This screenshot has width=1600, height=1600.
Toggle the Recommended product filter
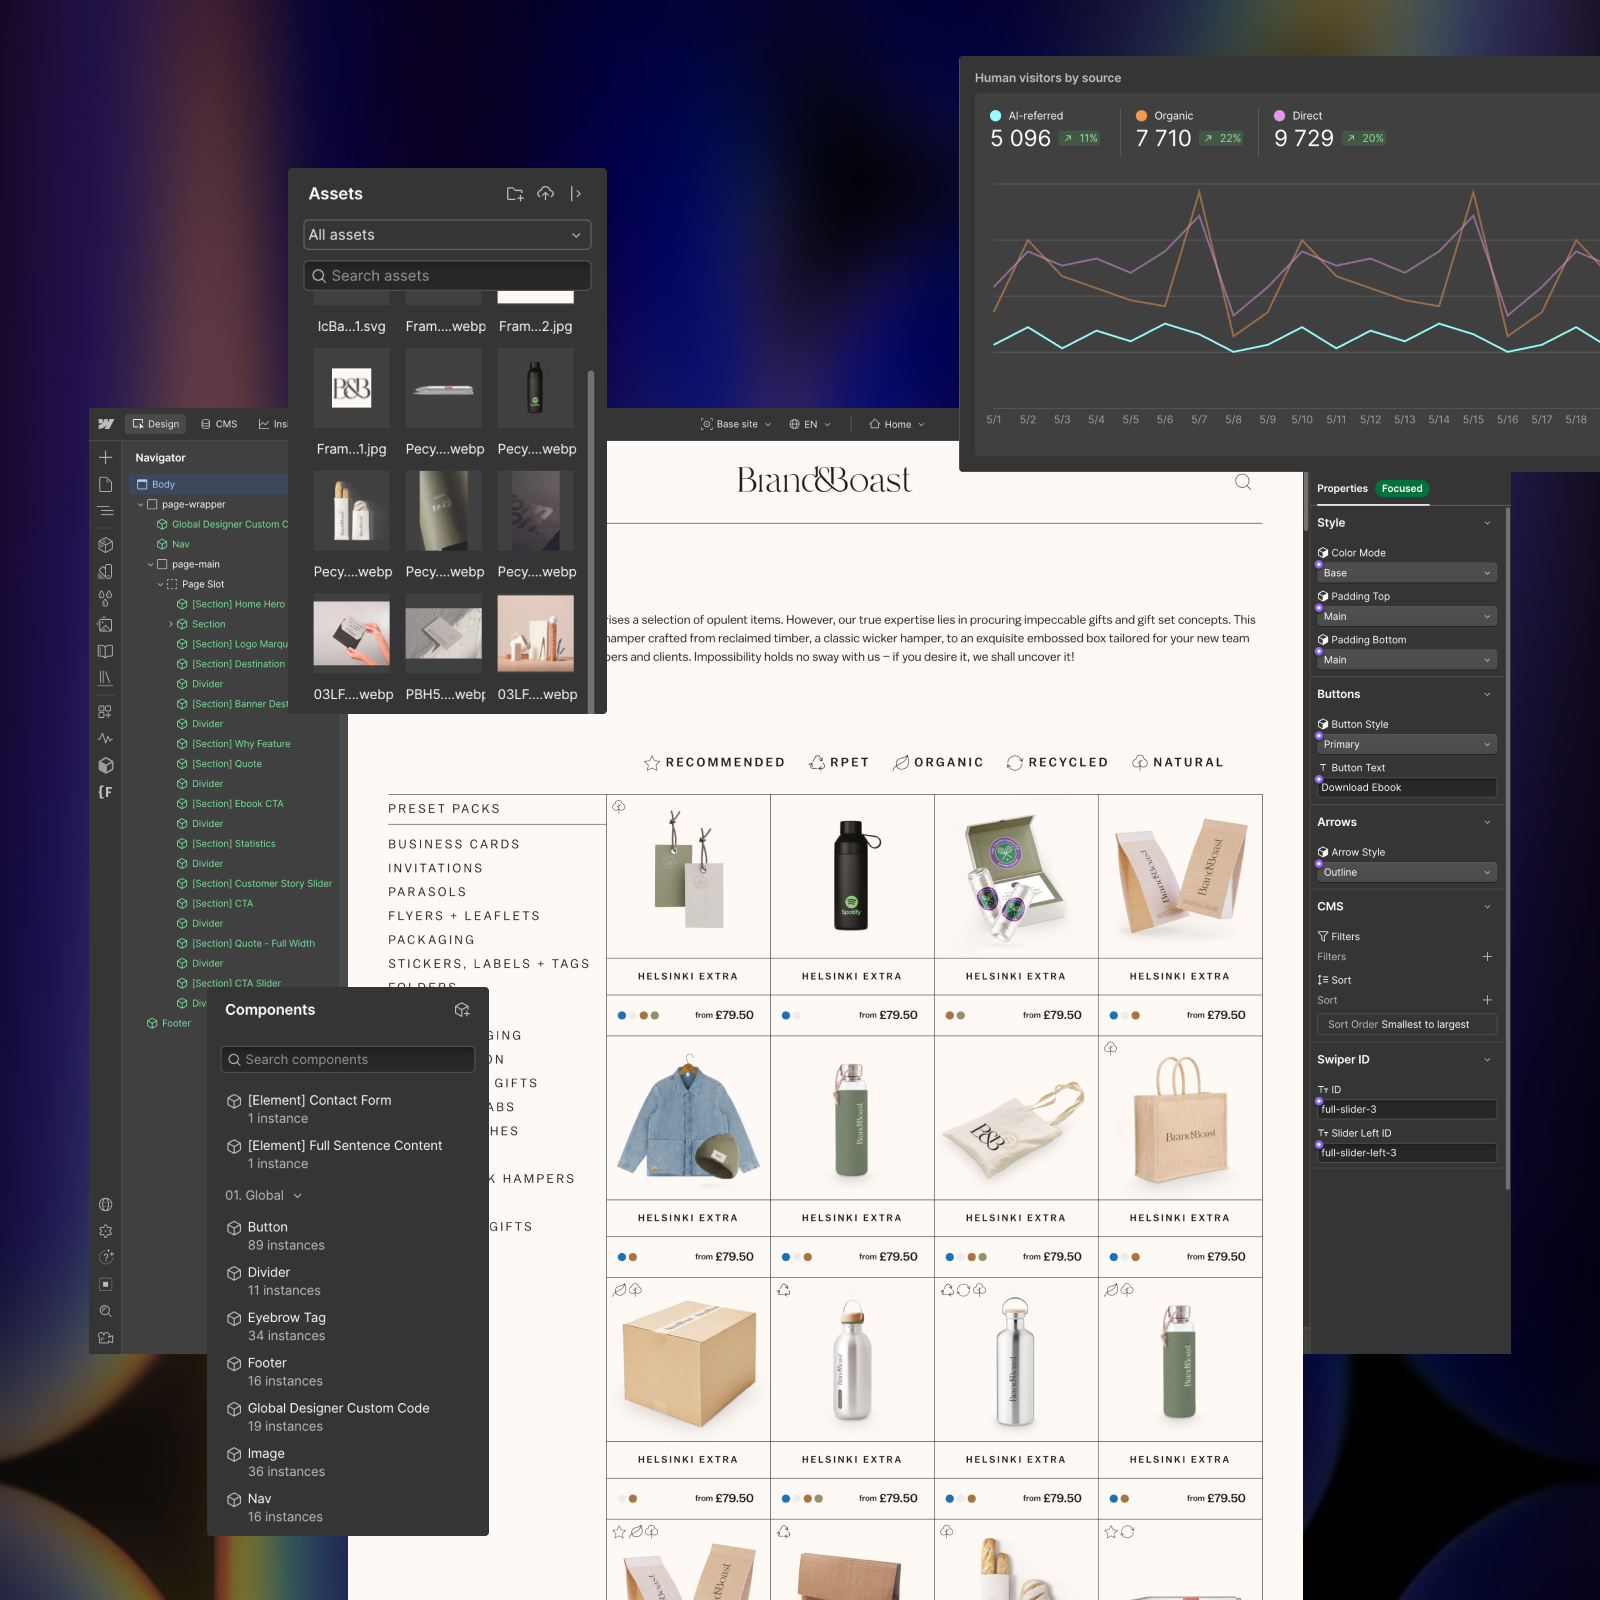click(714, 763)
